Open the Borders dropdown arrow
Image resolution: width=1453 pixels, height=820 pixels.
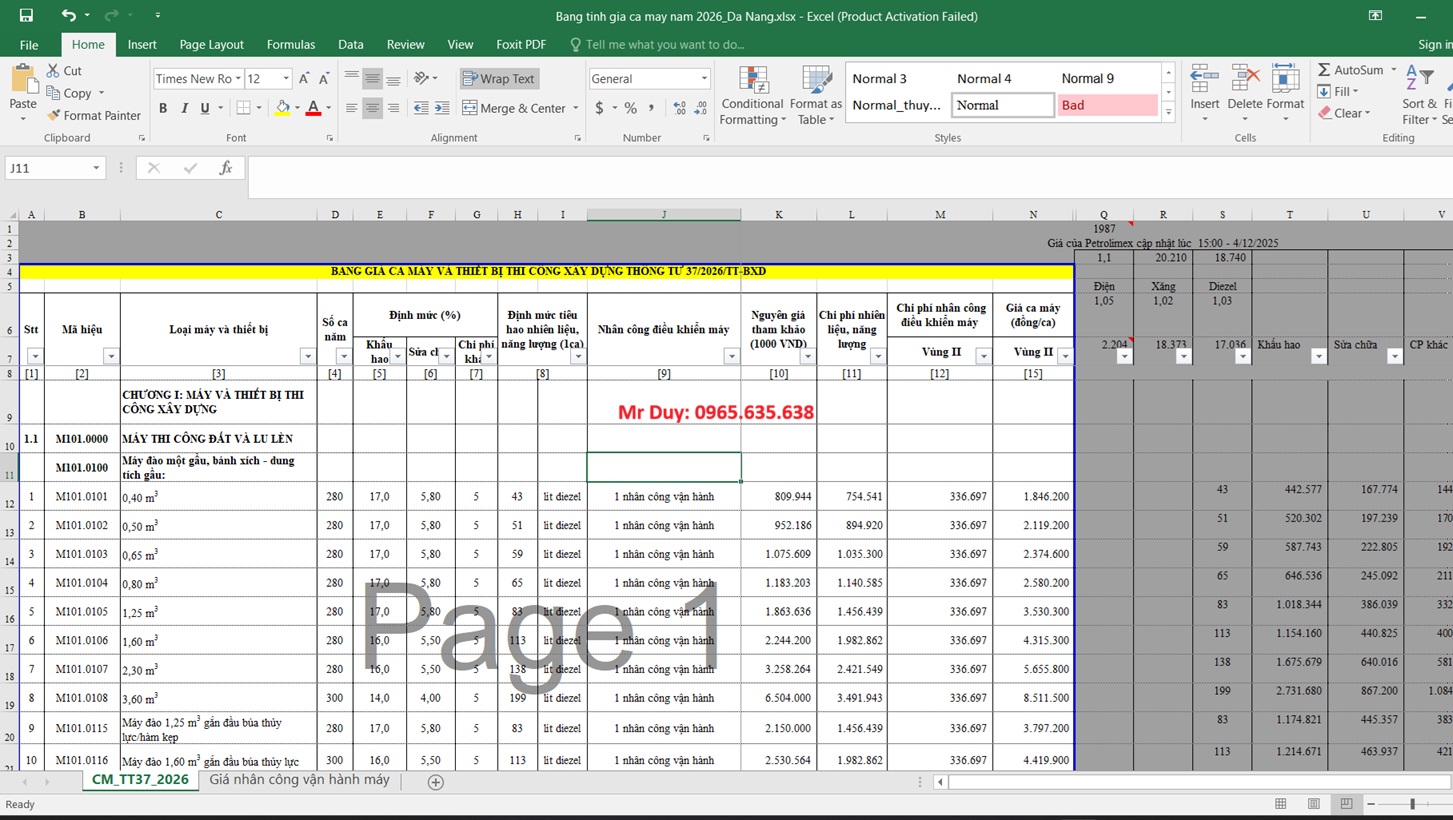[258, 108]
